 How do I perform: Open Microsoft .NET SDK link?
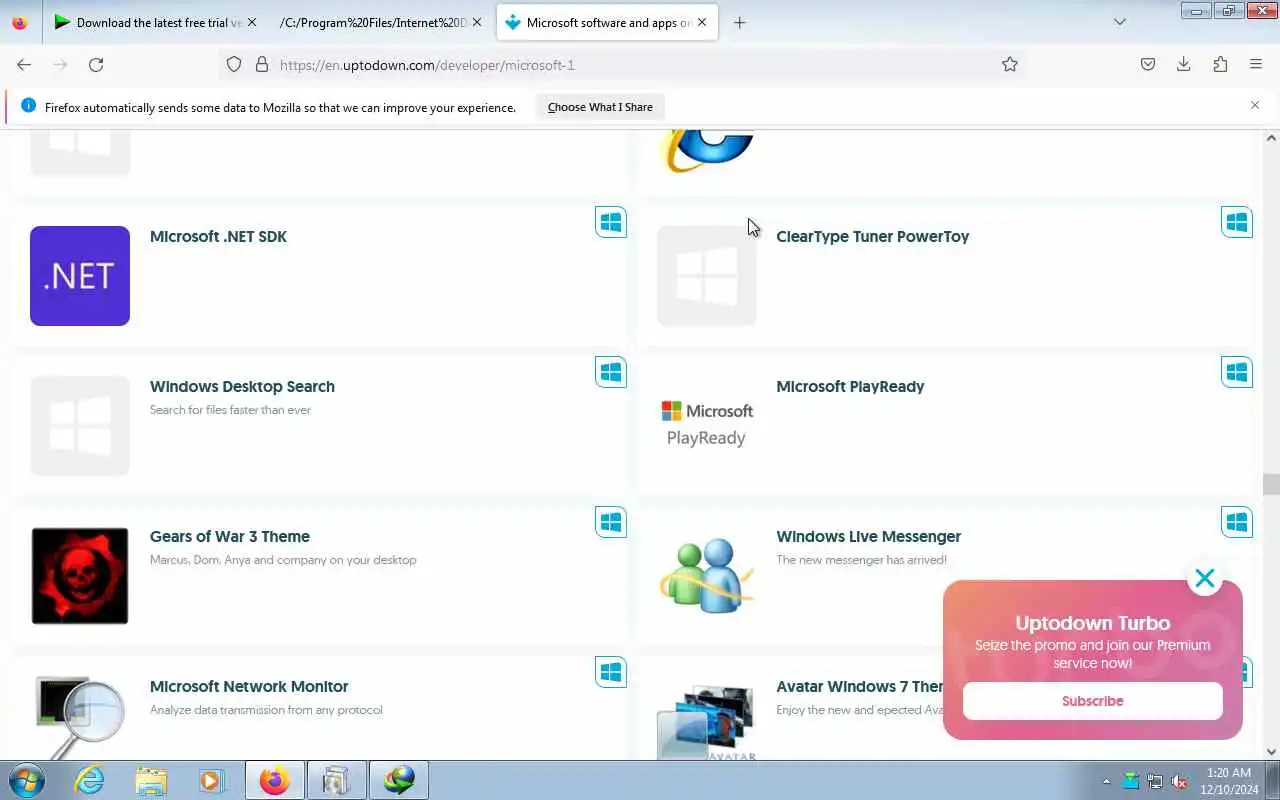pos(218,237)
